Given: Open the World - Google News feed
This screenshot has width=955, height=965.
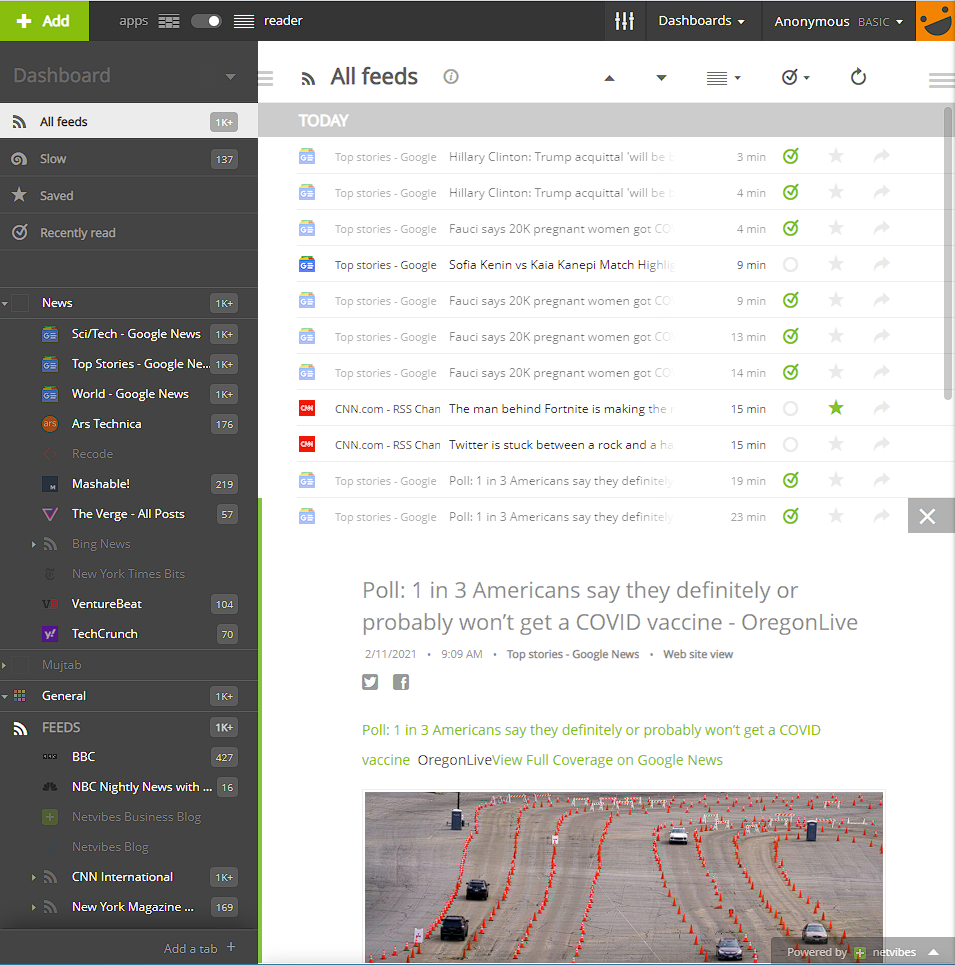Looking at the screenshot, I should click(130, 394).
